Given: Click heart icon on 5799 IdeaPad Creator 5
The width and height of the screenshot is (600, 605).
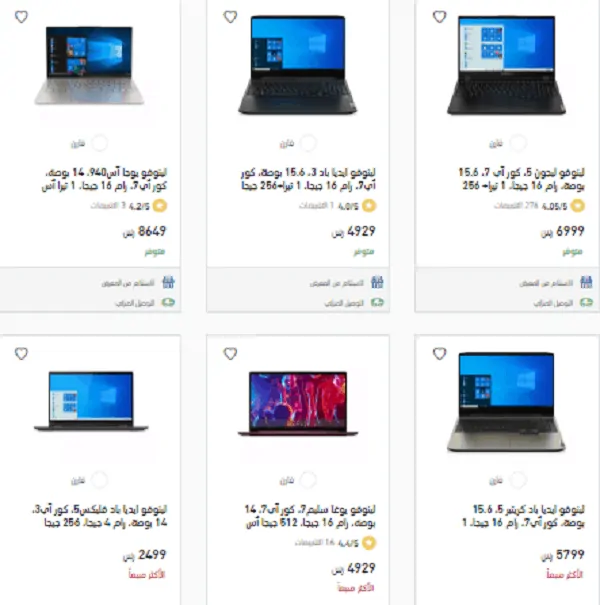Looking at the screenshot, I should pos(439,353).
